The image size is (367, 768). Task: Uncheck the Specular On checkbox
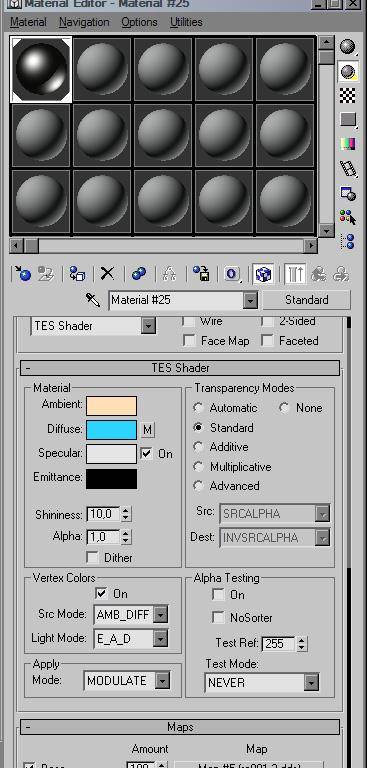pyautogui.click(x=146, y=454)
